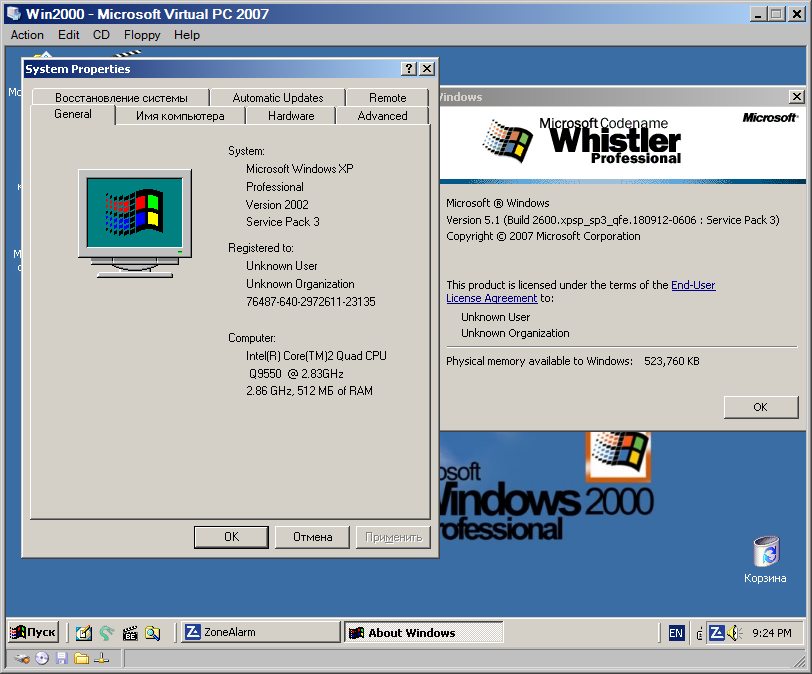Screen dimensions: 812x674
Task: Click the Virtual PC hard disk status icon
Action: tap(22, 658)
